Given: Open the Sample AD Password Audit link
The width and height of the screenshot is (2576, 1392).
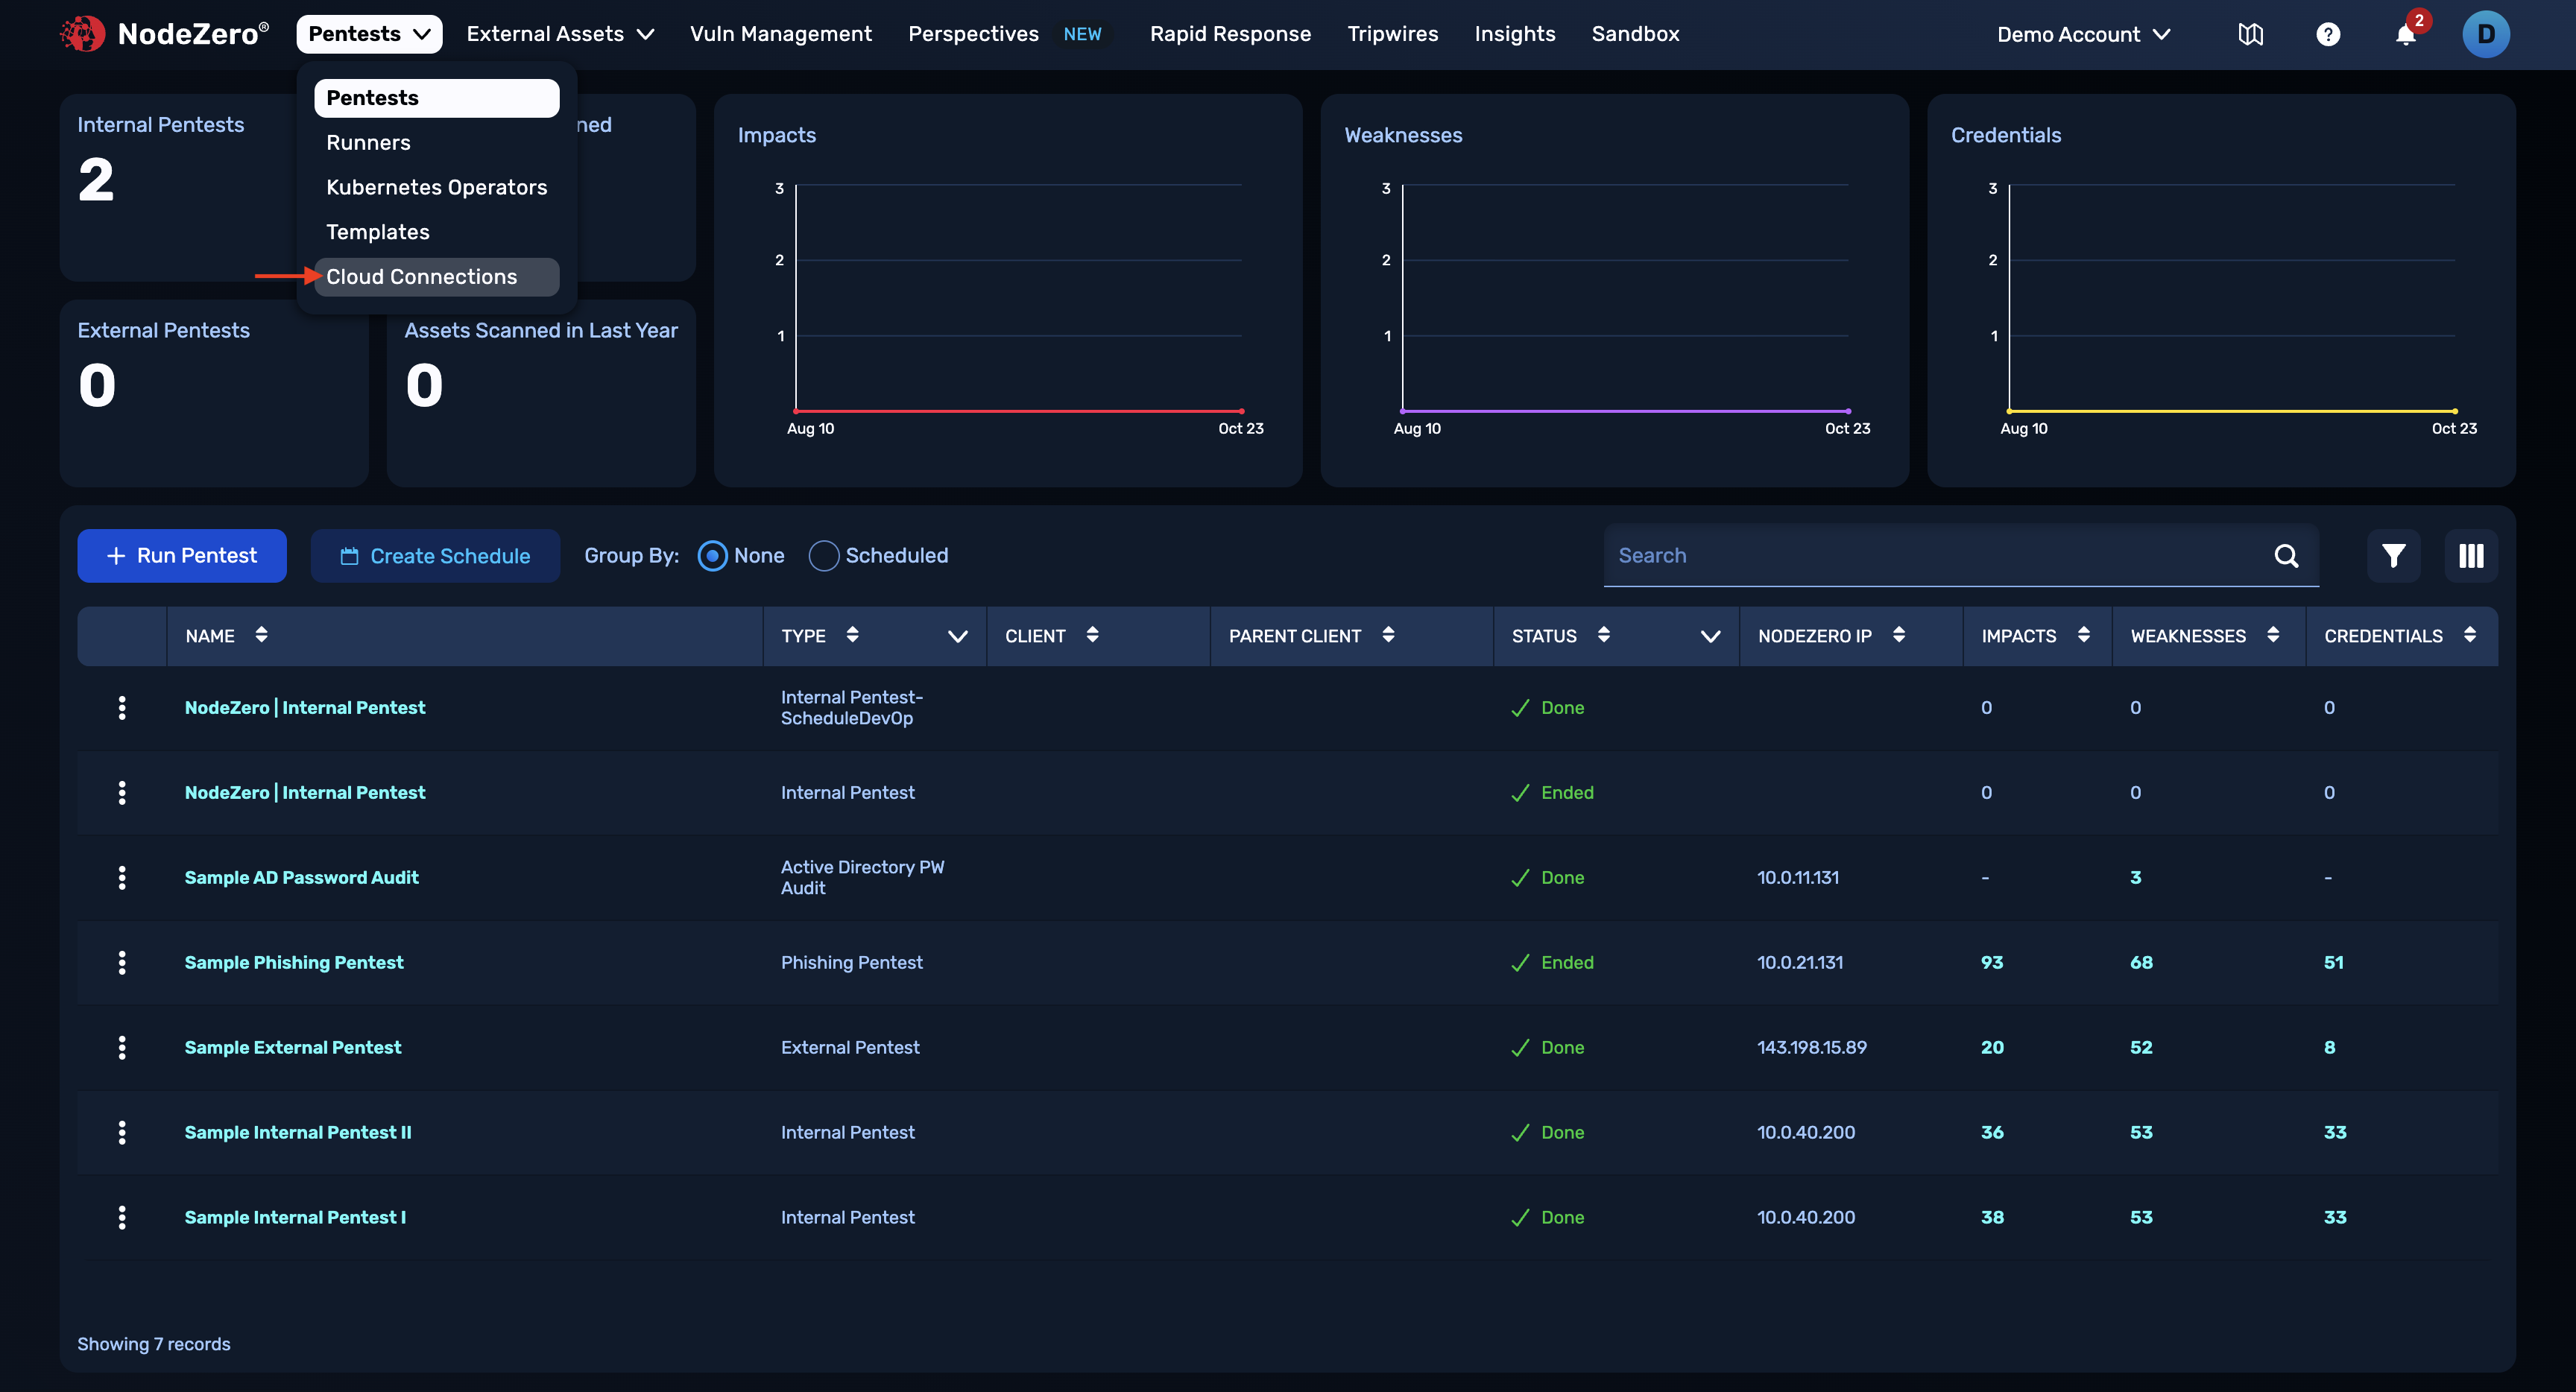Looking at the screenshot, I should (x=301, y=877).
